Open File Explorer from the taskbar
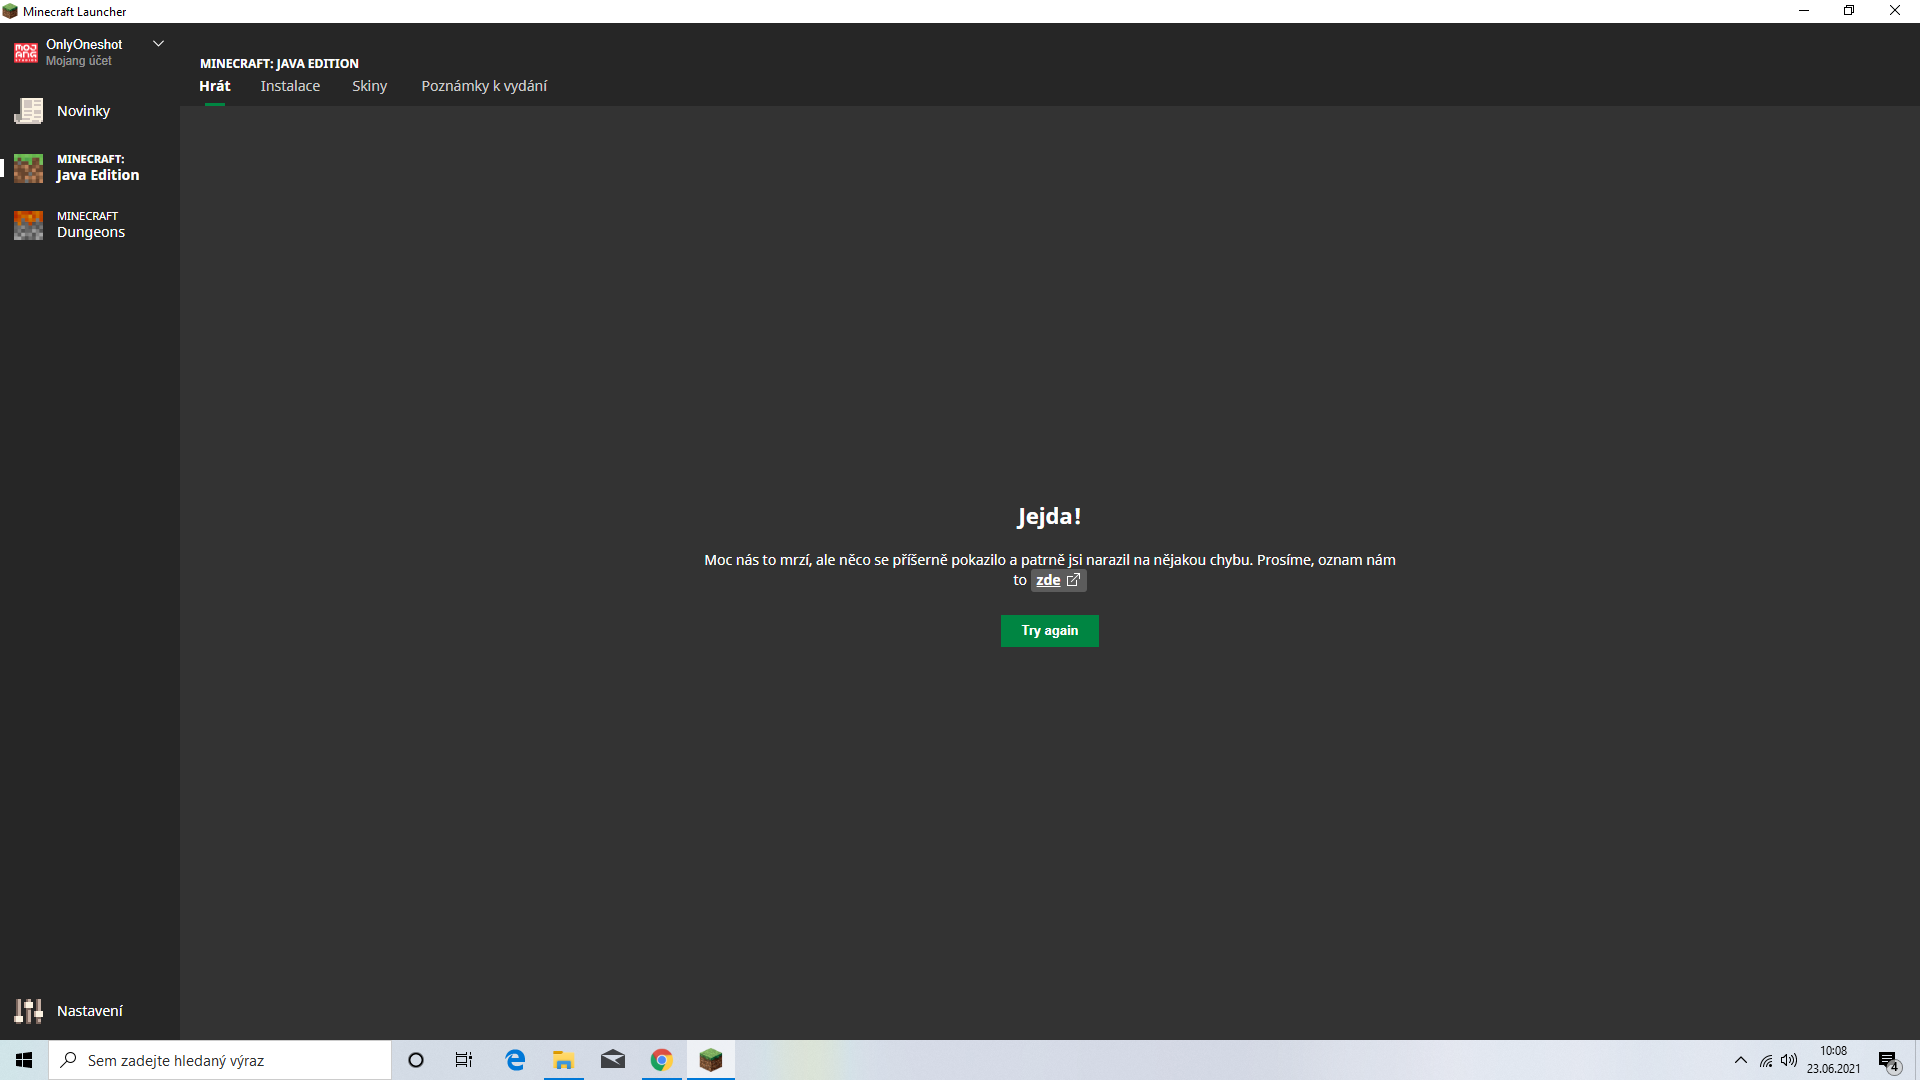Image resolution: width=1920 pixels, height=1080 pixels. tap(563, 1060)
